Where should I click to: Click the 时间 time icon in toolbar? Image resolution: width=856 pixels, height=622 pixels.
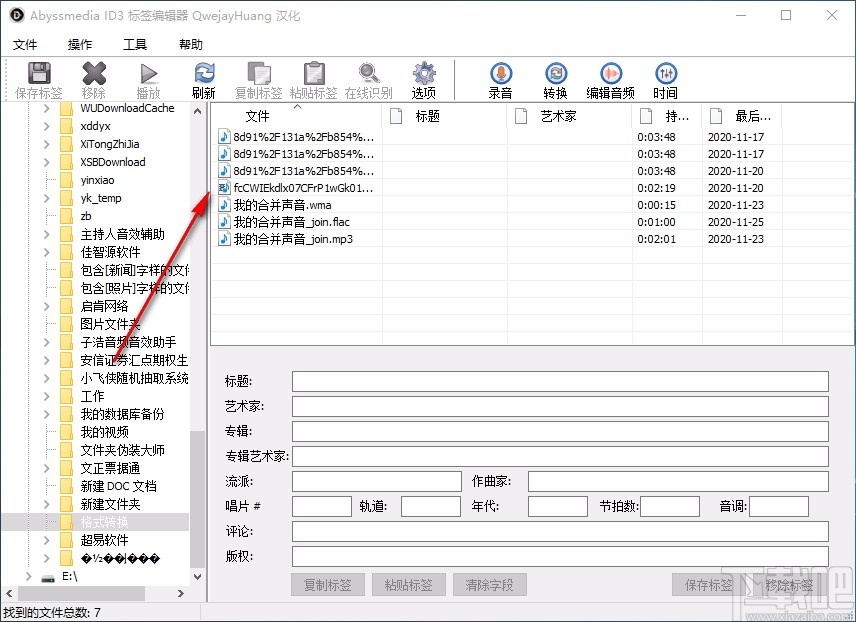[667, 78]
